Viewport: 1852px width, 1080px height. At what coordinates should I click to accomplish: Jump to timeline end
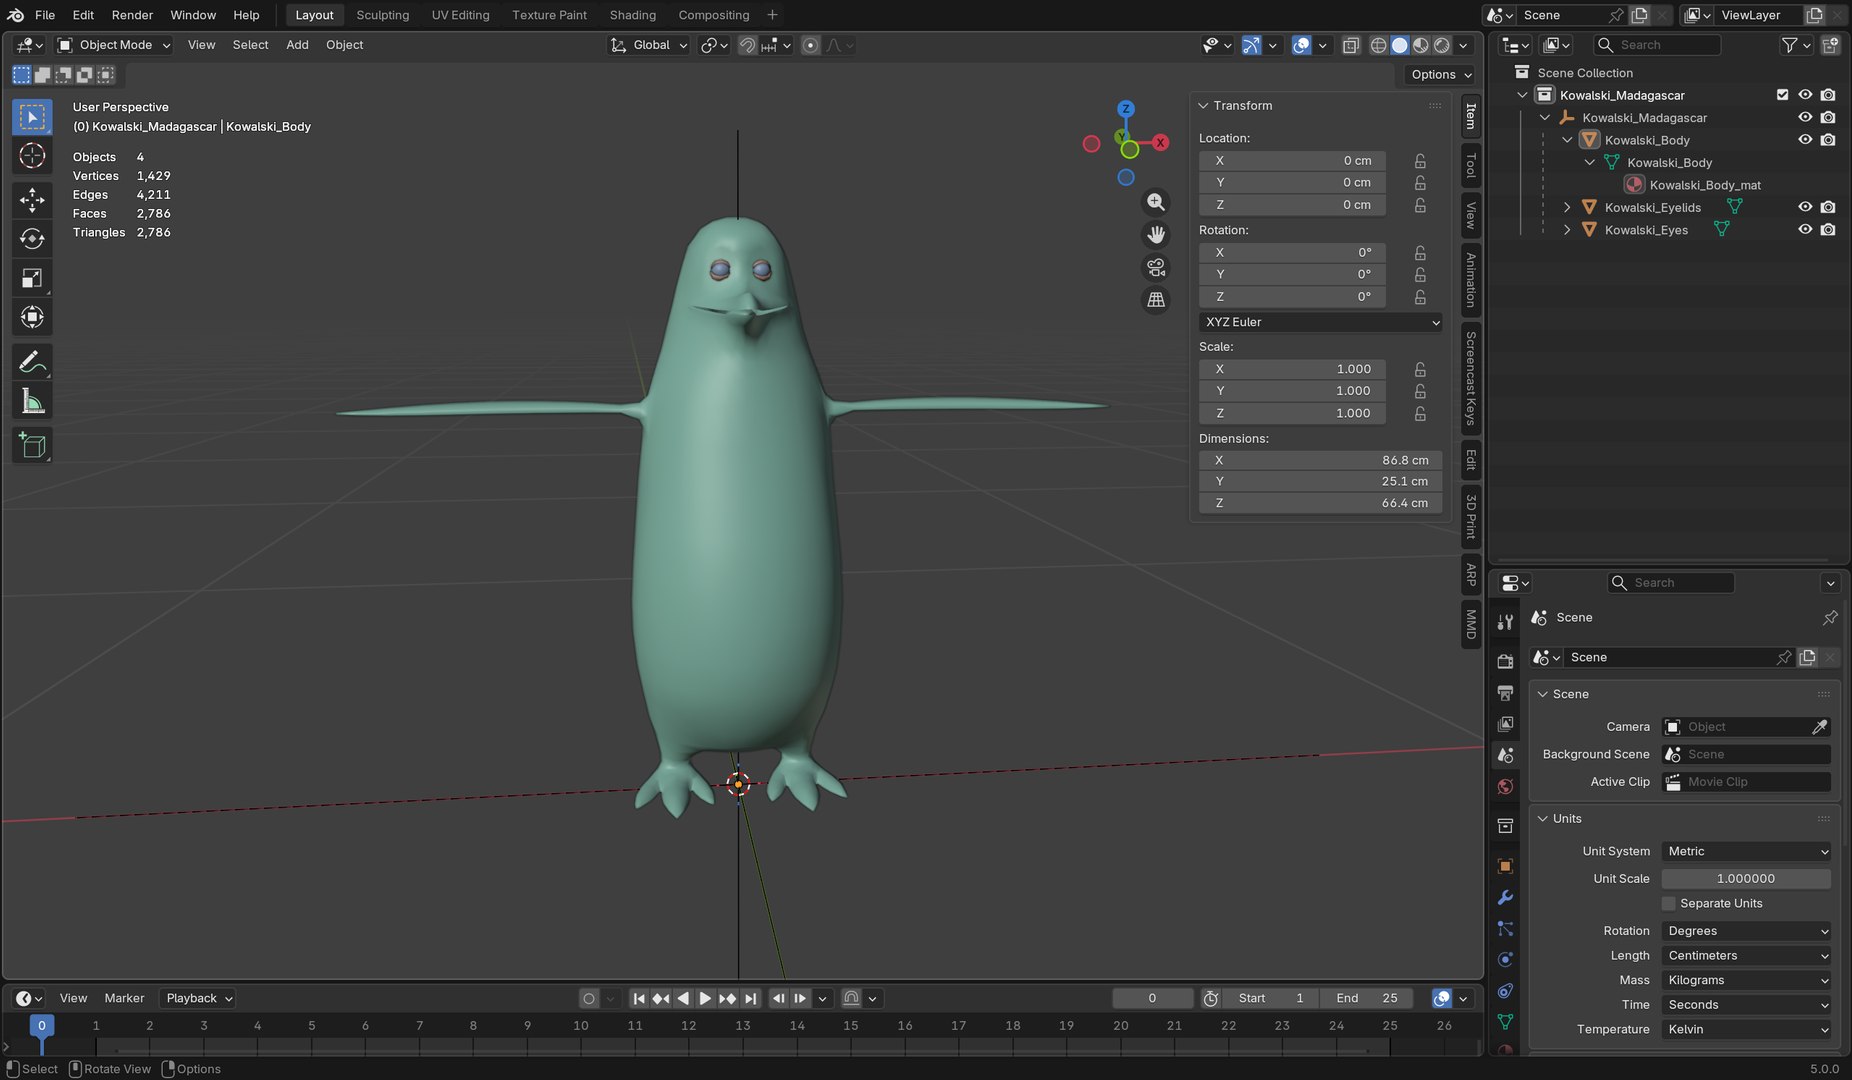tap(750, 998)
